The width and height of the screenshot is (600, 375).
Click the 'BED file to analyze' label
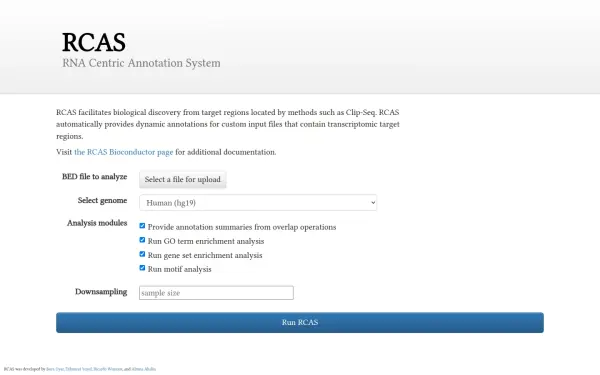[95, 176]
